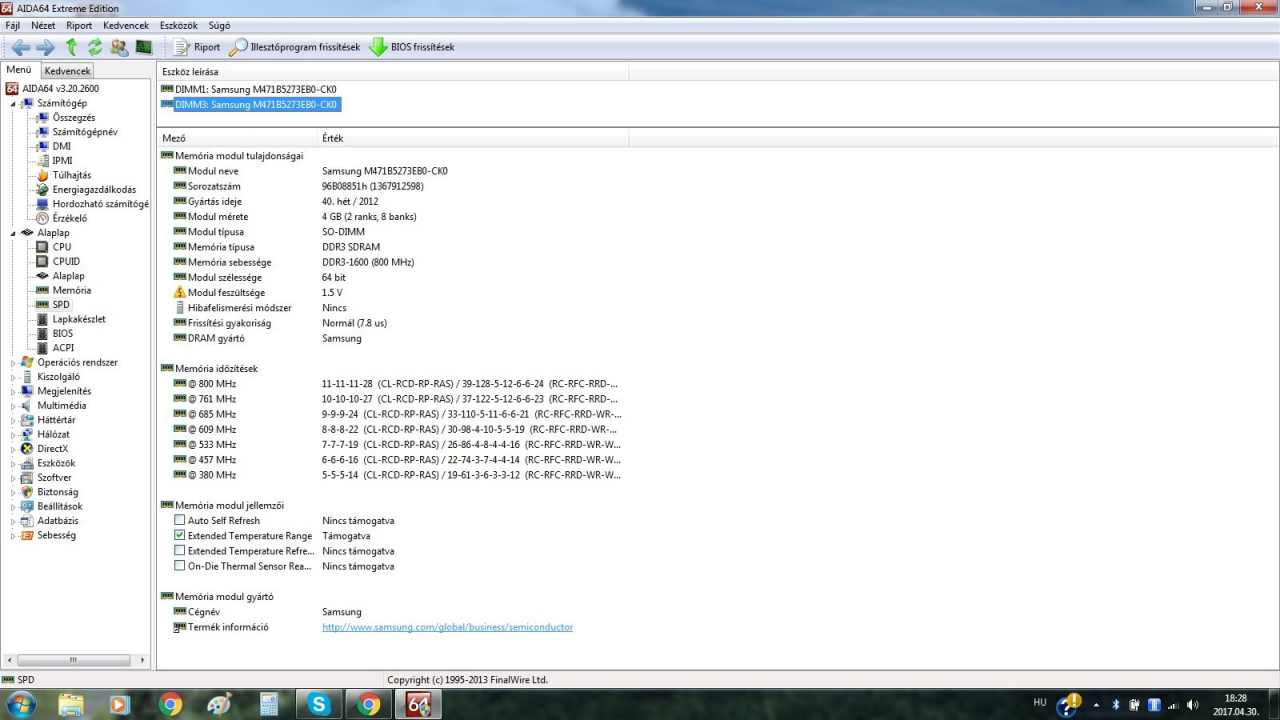Expand the Megjelenítés node

tap(14, 391)
